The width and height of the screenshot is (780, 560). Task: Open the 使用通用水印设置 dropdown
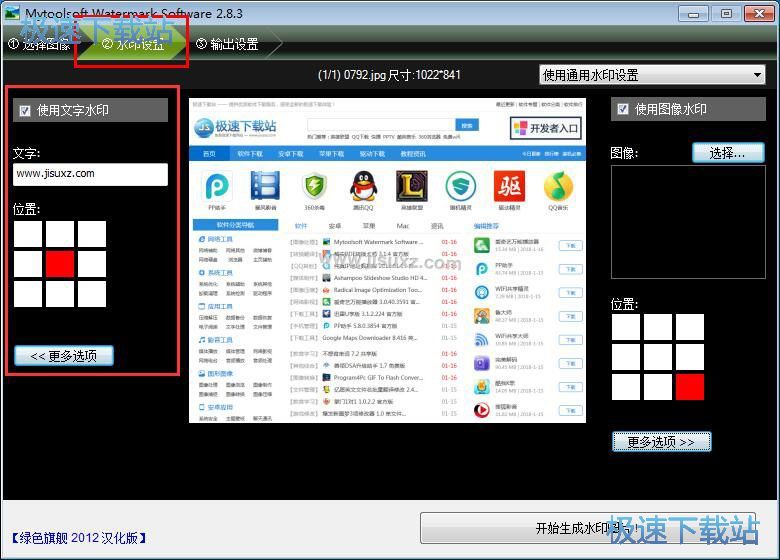[652, 75]
